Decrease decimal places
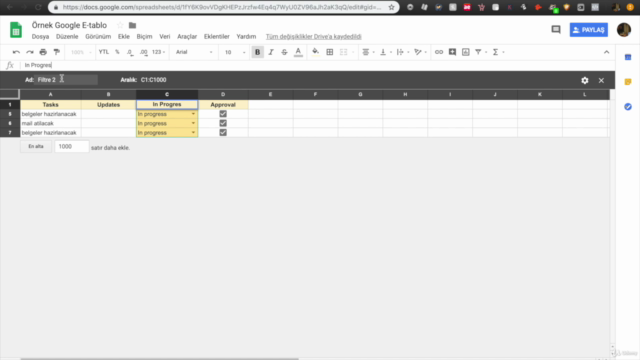 tap(130, 52)
